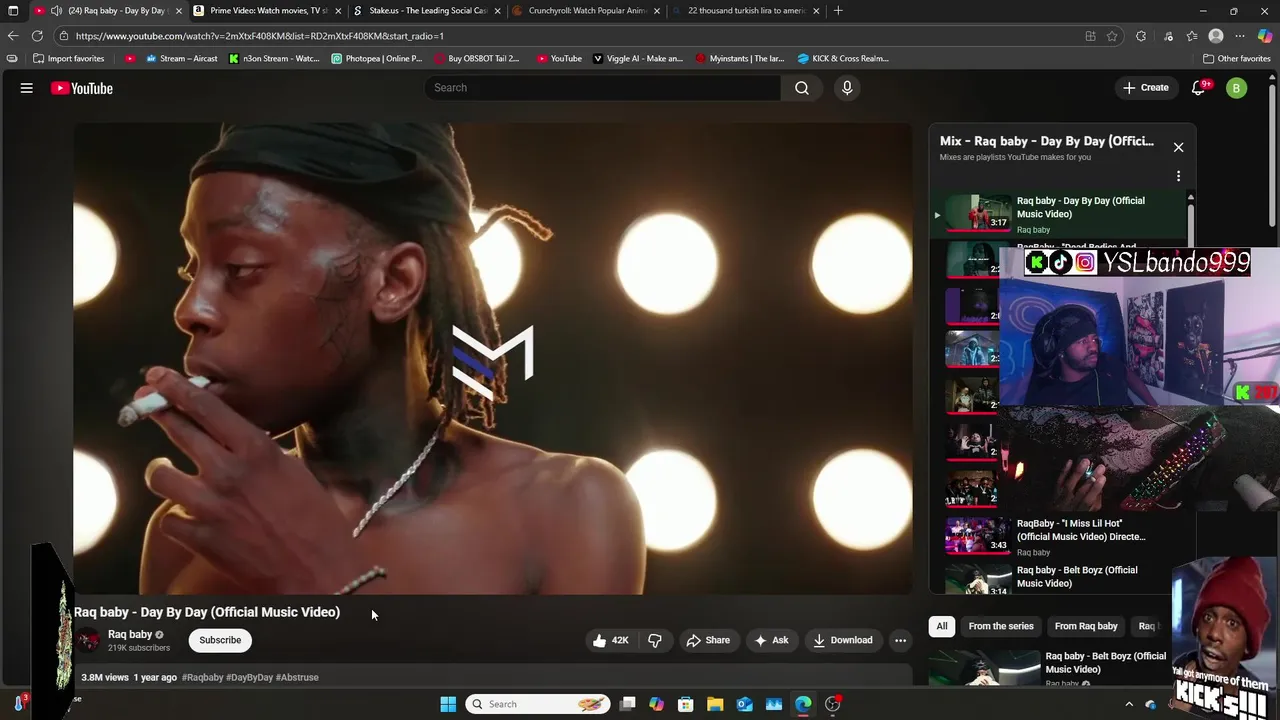Open Task View from the taskbar
The image size is (1280, 720).
click(627, 704)
